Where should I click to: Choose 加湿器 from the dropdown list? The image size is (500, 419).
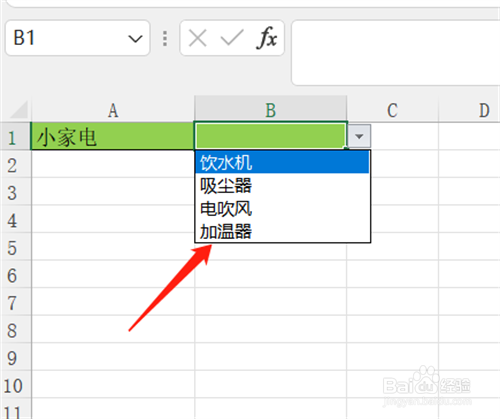tap(282, 231)
